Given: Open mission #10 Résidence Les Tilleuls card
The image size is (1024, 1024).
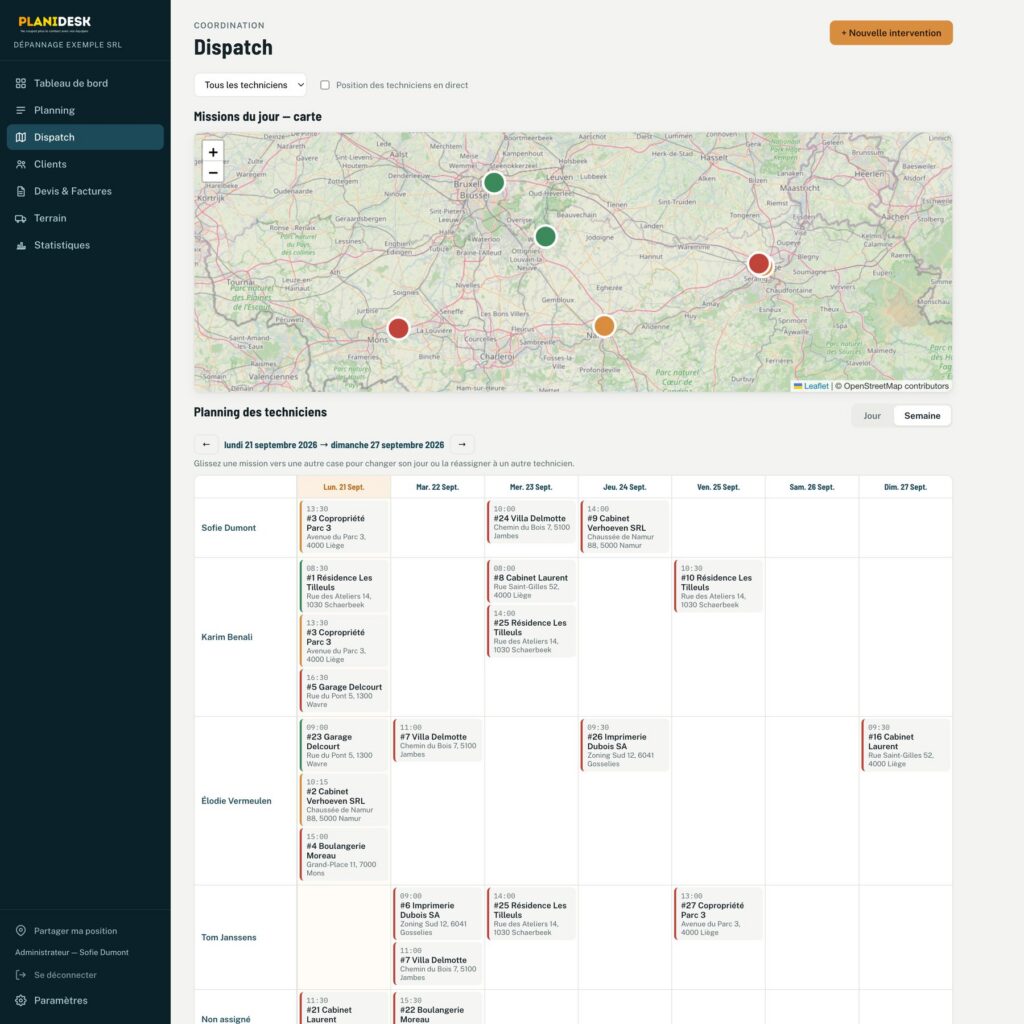Looking at the screenshot, I should (718, 586).
